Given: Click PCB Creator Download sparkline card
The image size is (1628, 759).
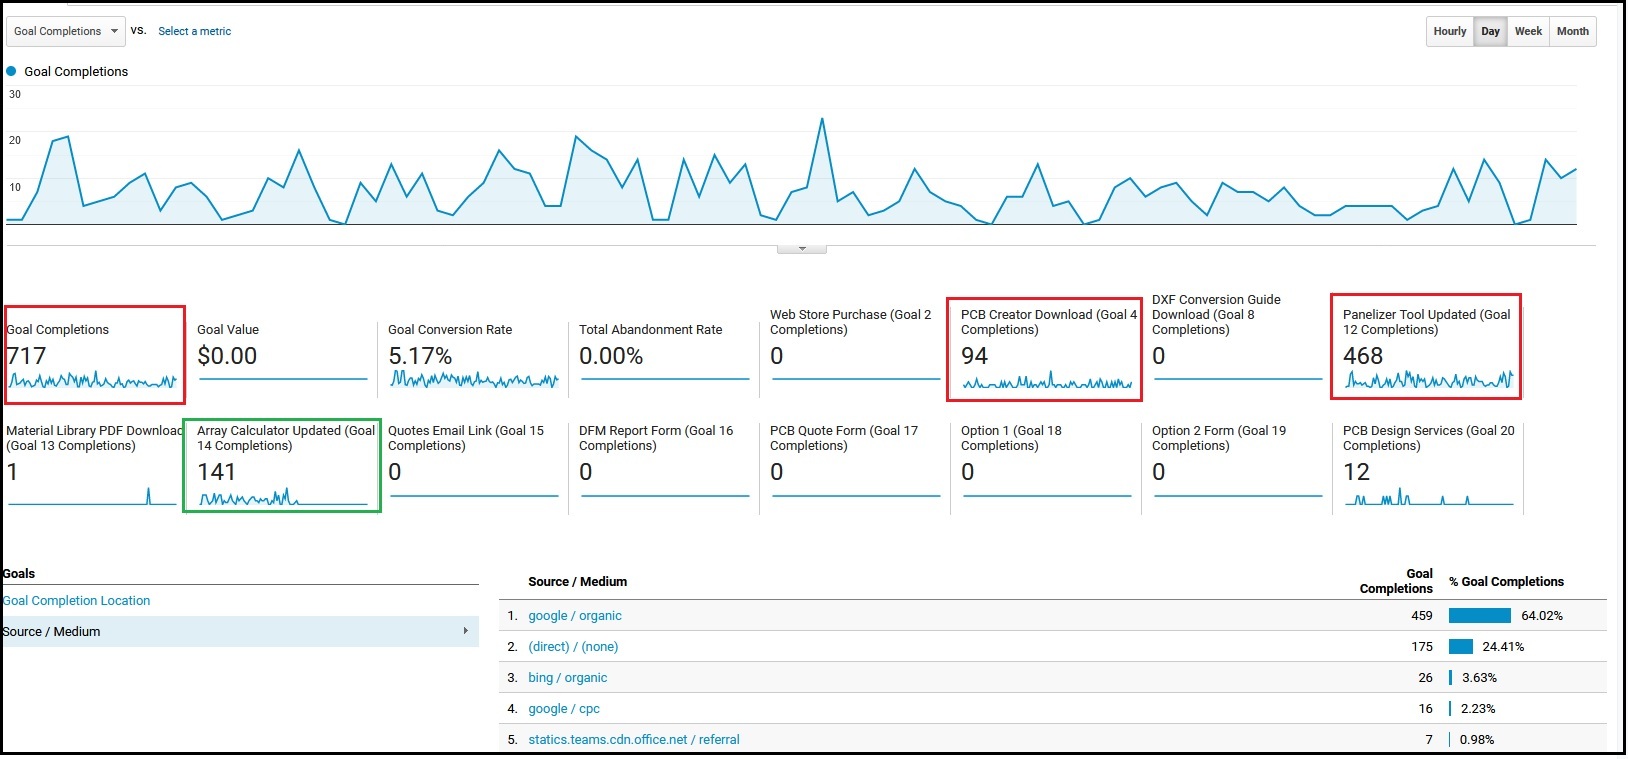Looking at the screenshot, I should [1046, 382].
